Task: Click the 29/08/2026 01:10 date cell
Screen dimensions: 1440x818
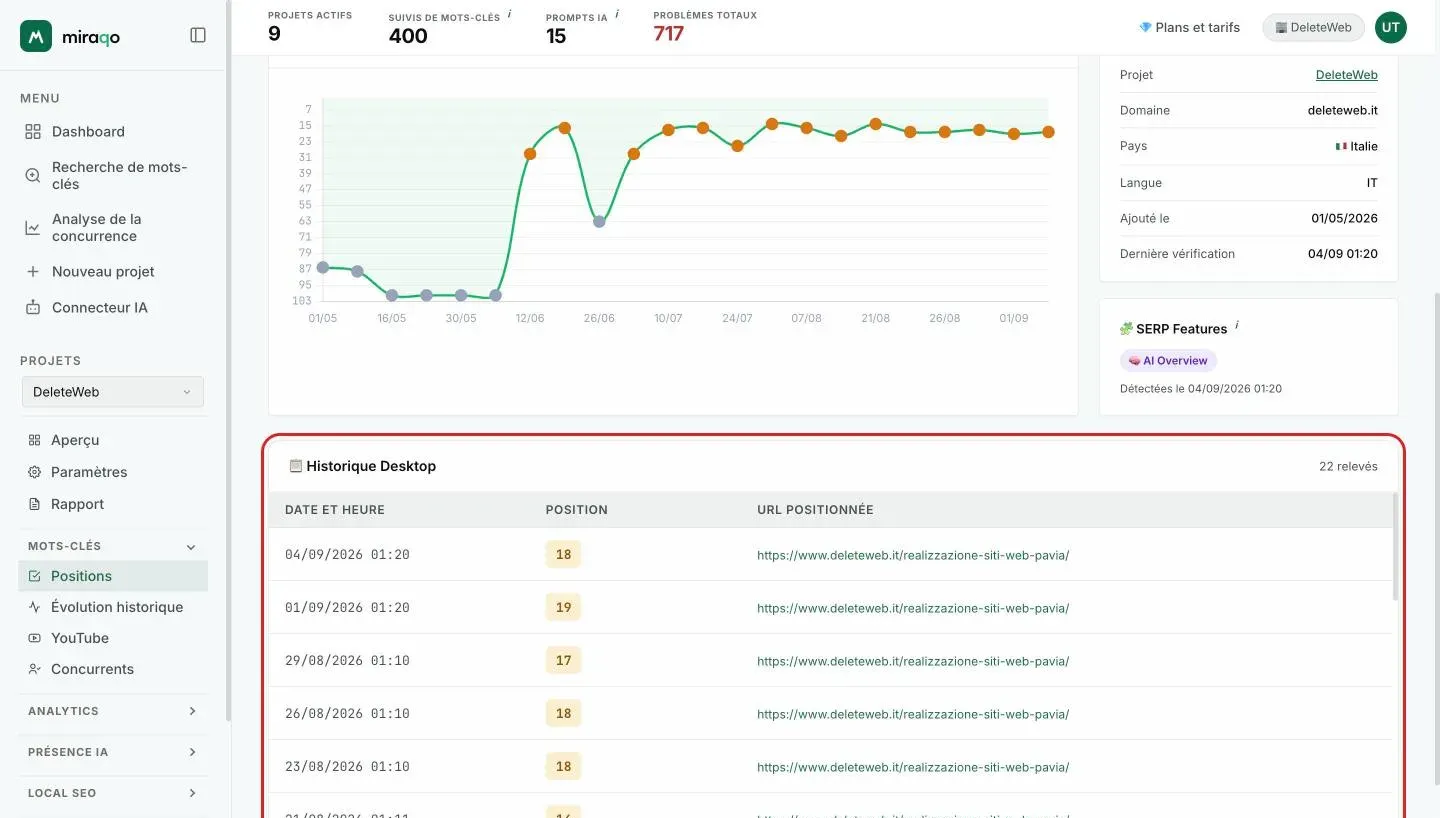Action: (347, 661)
